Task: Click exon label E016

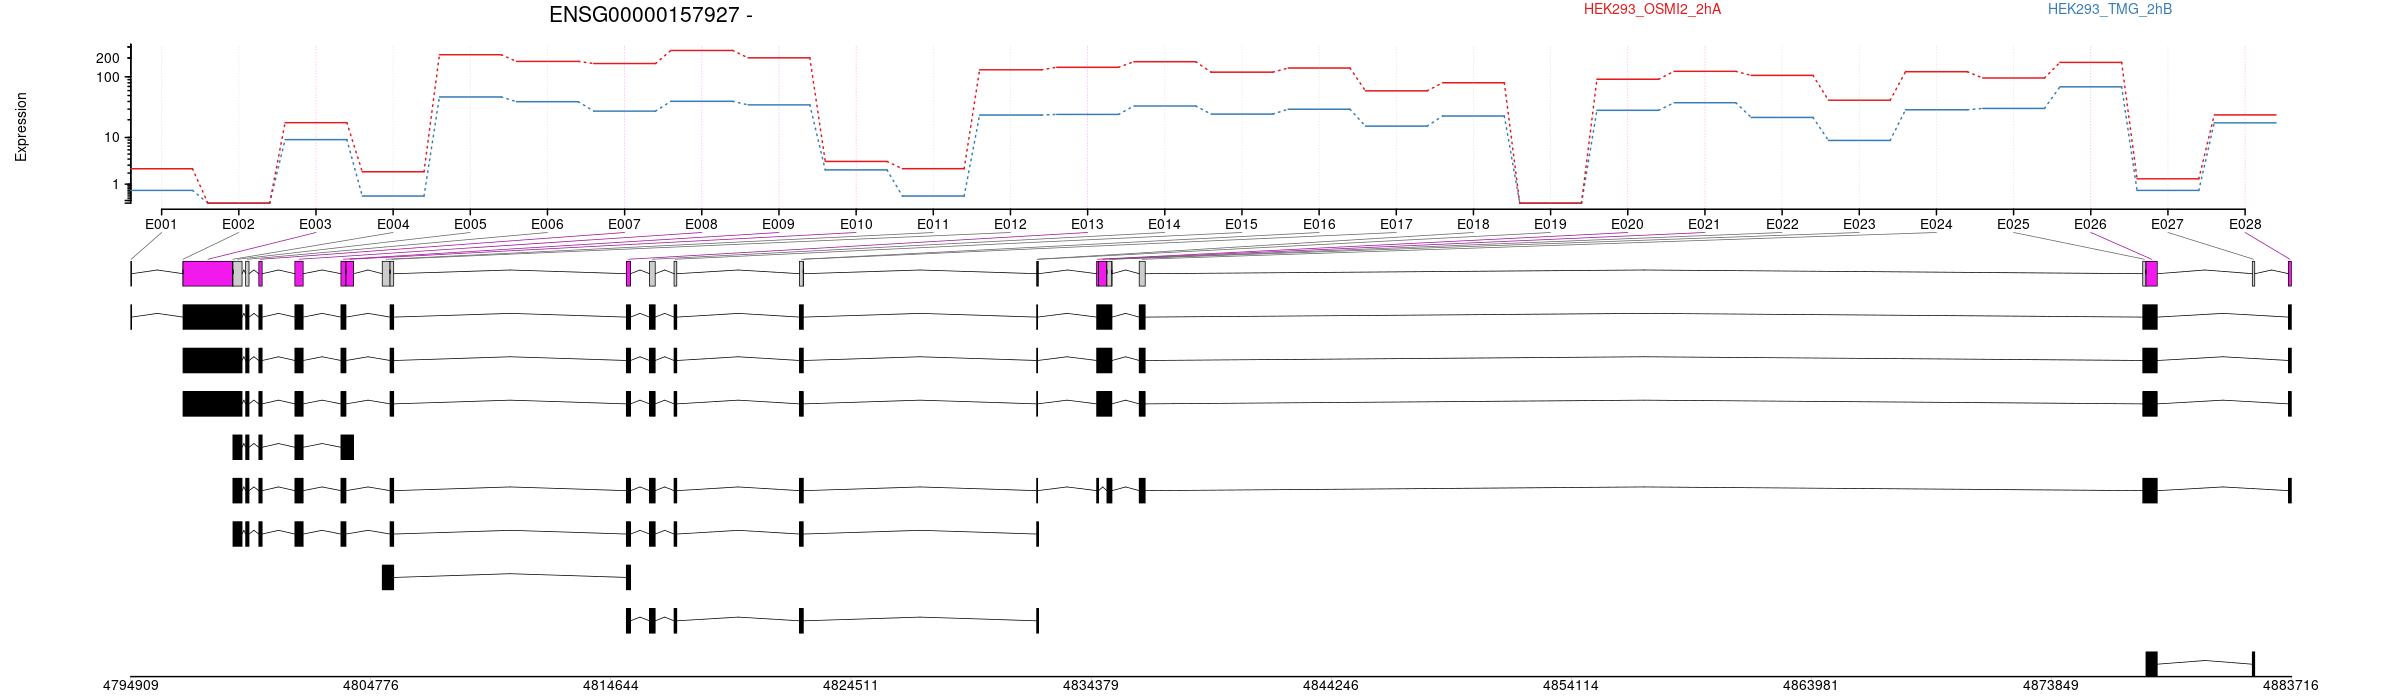Action: 1319,224
